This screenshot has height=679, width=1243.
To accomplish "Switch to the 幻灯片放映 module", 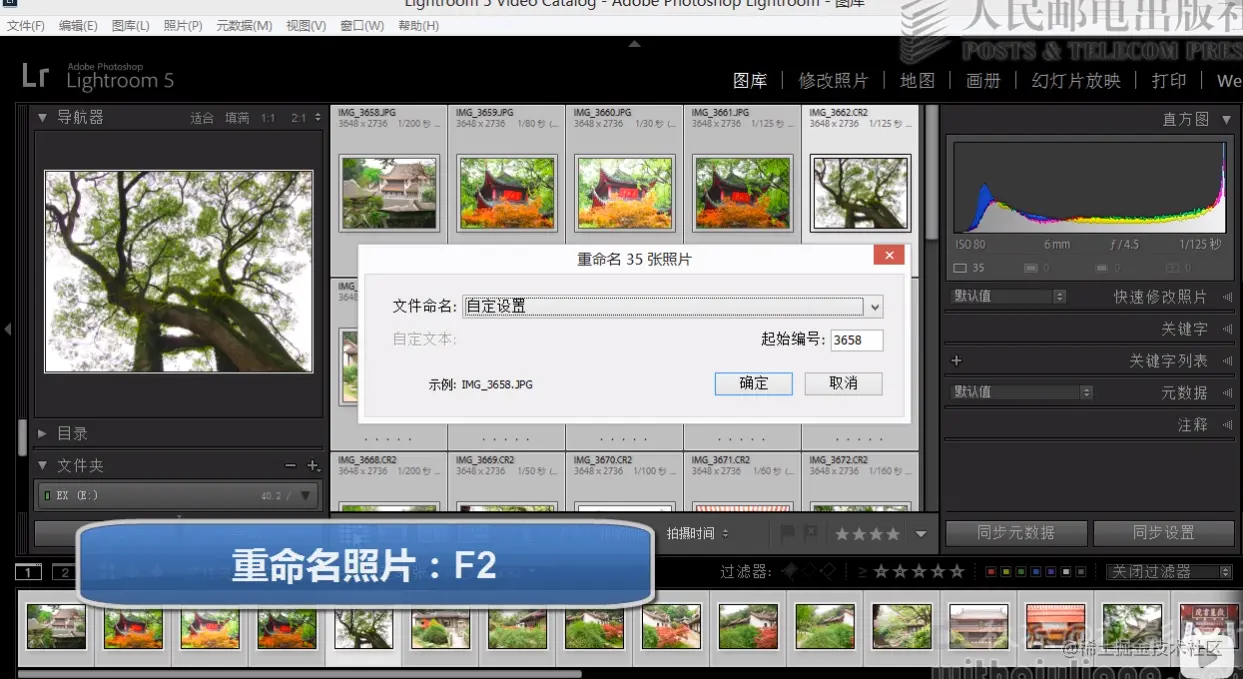I will pos(1076,81).
